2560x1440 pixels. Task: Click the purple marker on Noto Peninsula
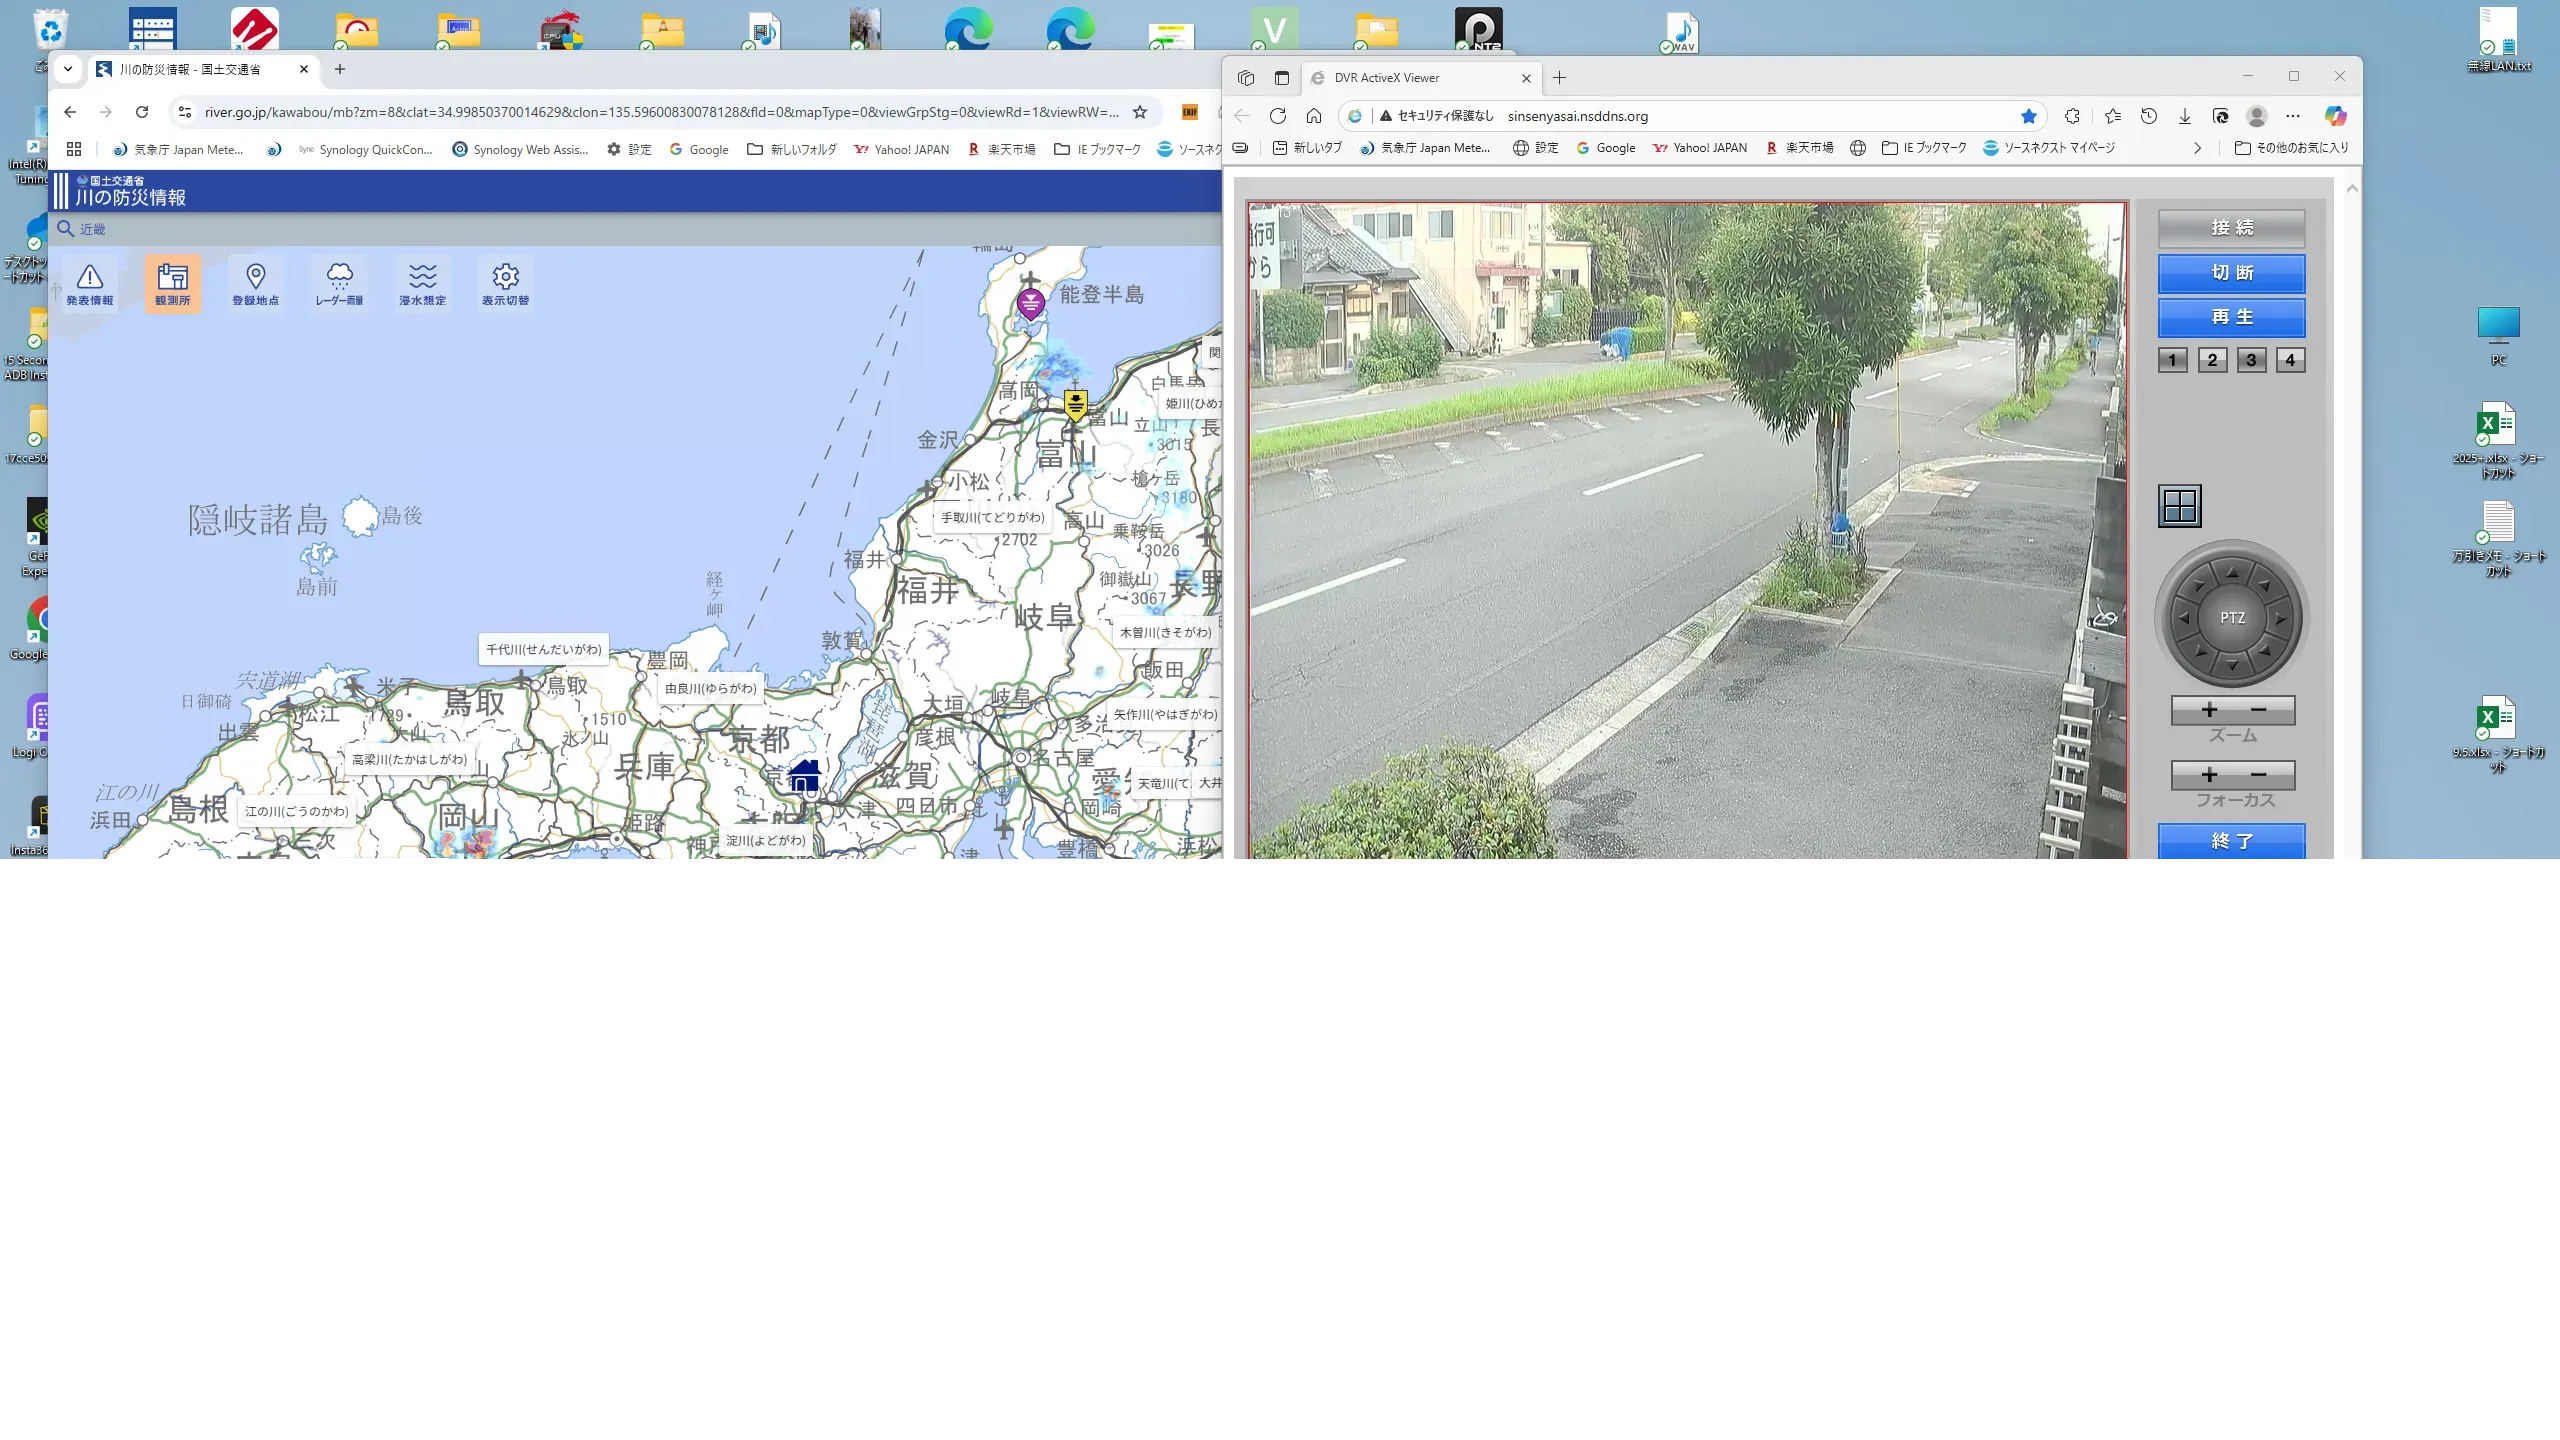click(x=1030, y=302)
